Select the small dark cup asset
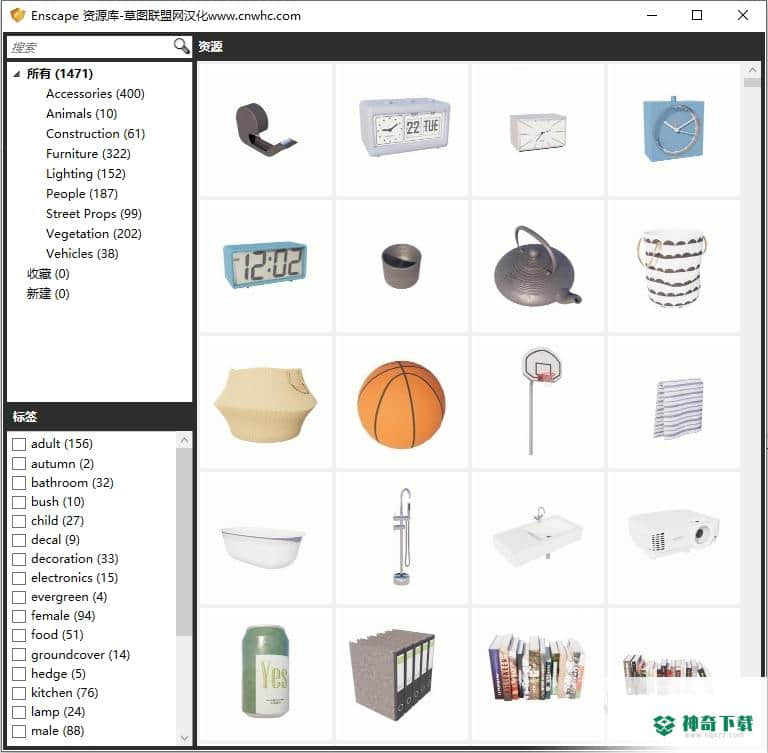The width and height of the screenshot is (768, 753). coord(402,266)
